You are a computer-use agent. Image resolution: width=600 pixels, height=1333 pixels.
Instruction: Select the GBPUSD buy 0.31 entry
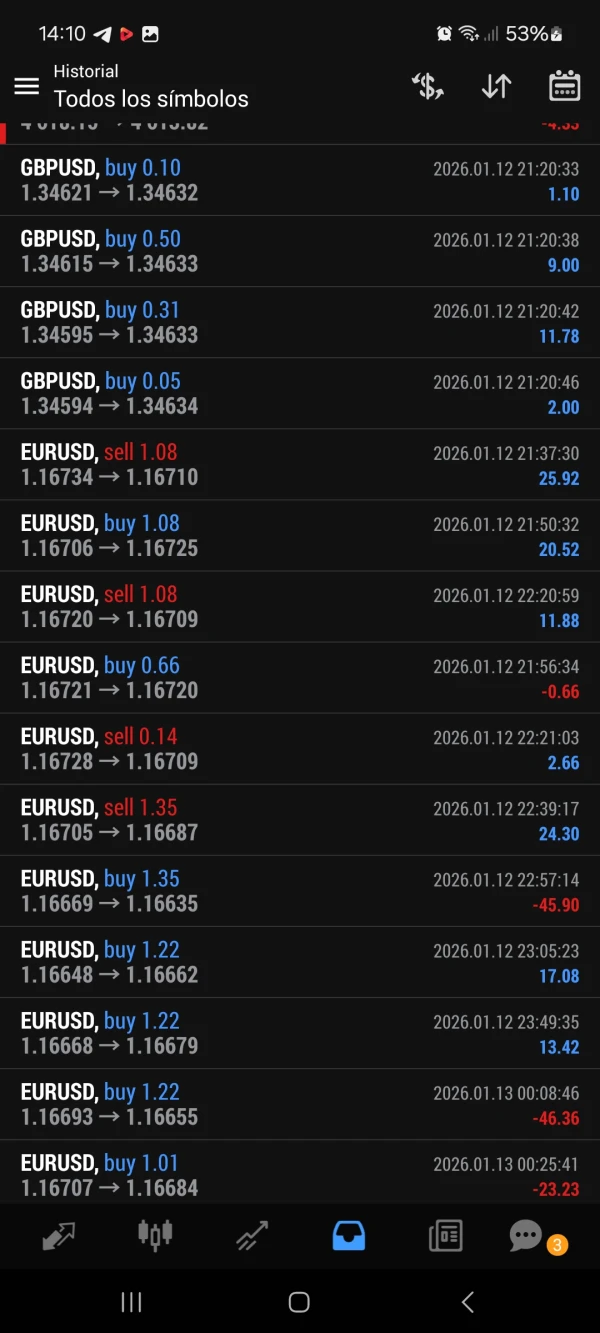coord(300,322)
